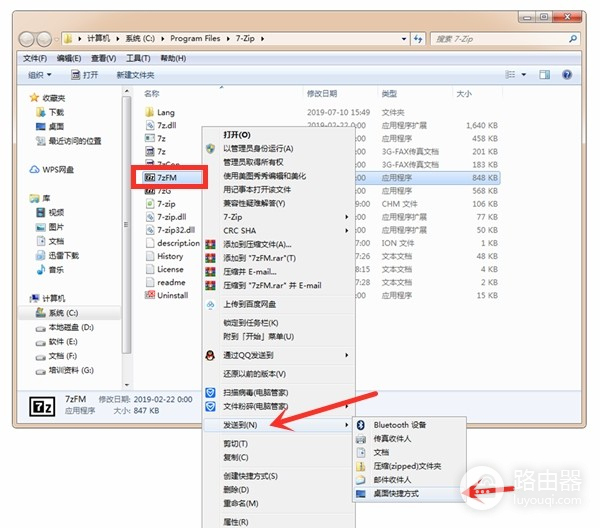The height and width of the screenshot is (528, 600).
Task: Open the 编辑(E) menu
Action: (x=69, y=58)
